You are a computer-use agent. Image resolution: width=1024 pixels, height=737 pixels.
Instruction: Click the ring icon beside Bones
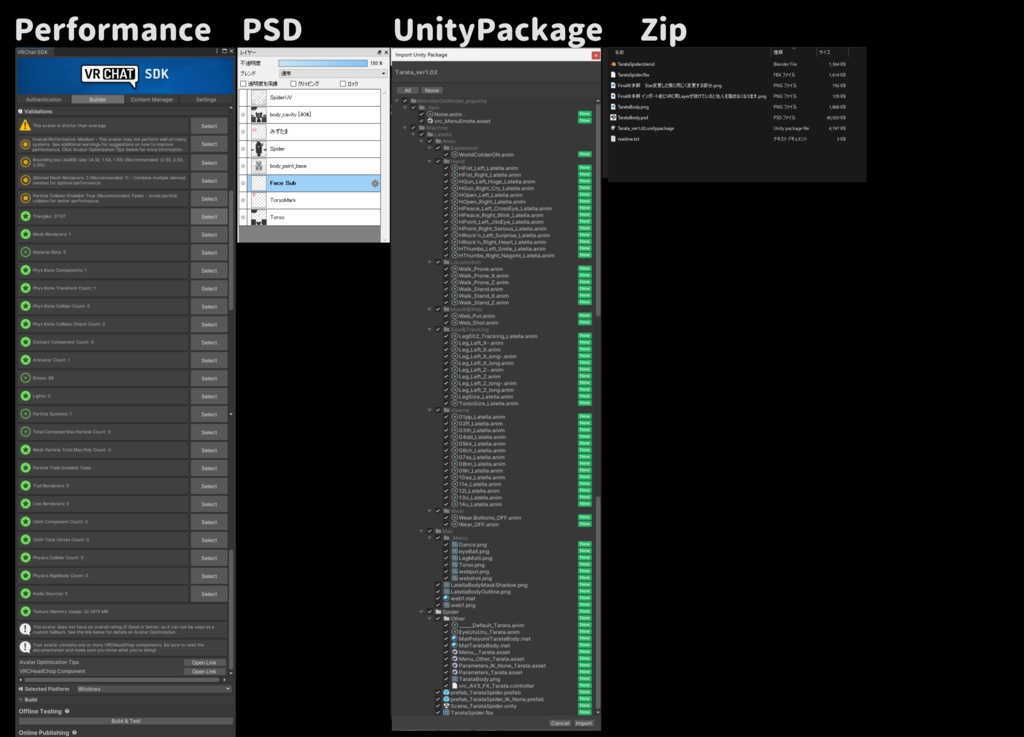pyautogui.click(x=25, y=378)
